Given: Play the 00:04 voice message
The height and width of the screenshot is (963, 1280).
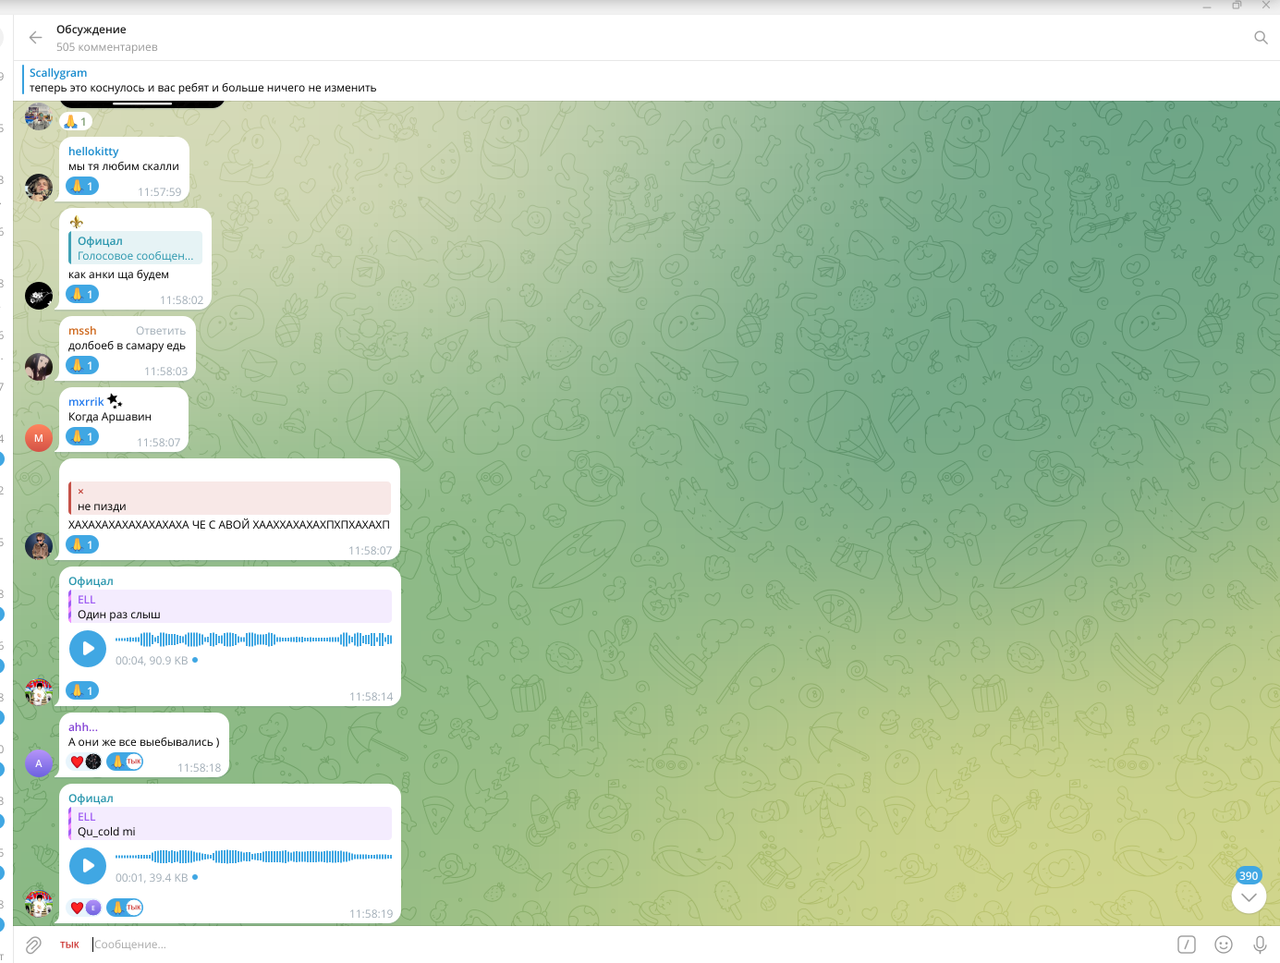Looking at the screenshot, I should [x=88, y=649].
